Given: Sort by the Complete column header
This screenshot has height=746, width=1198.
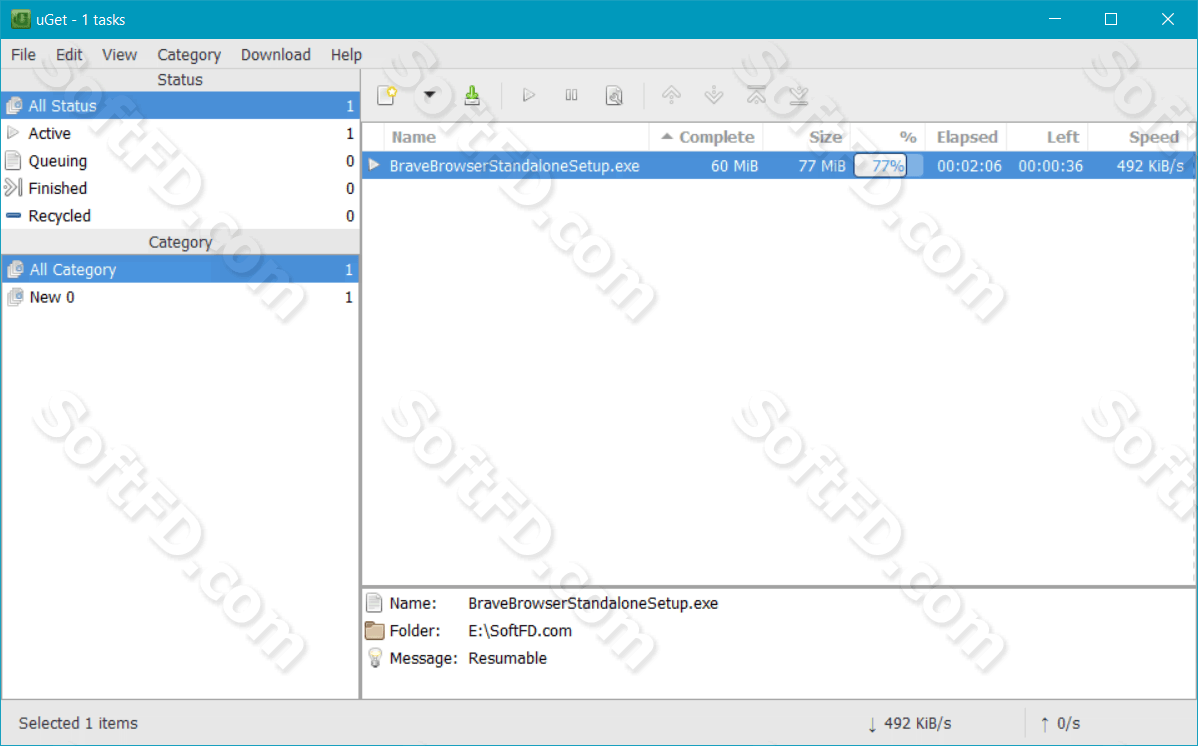Looking at the screenshot, I should (x=707, y=137).
